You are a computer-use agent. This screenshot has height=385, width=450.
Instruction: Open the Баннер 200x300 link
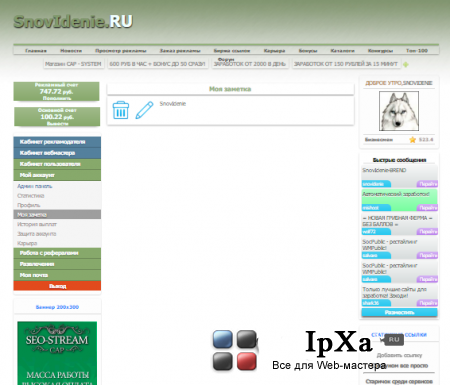[x=57, y=307]
